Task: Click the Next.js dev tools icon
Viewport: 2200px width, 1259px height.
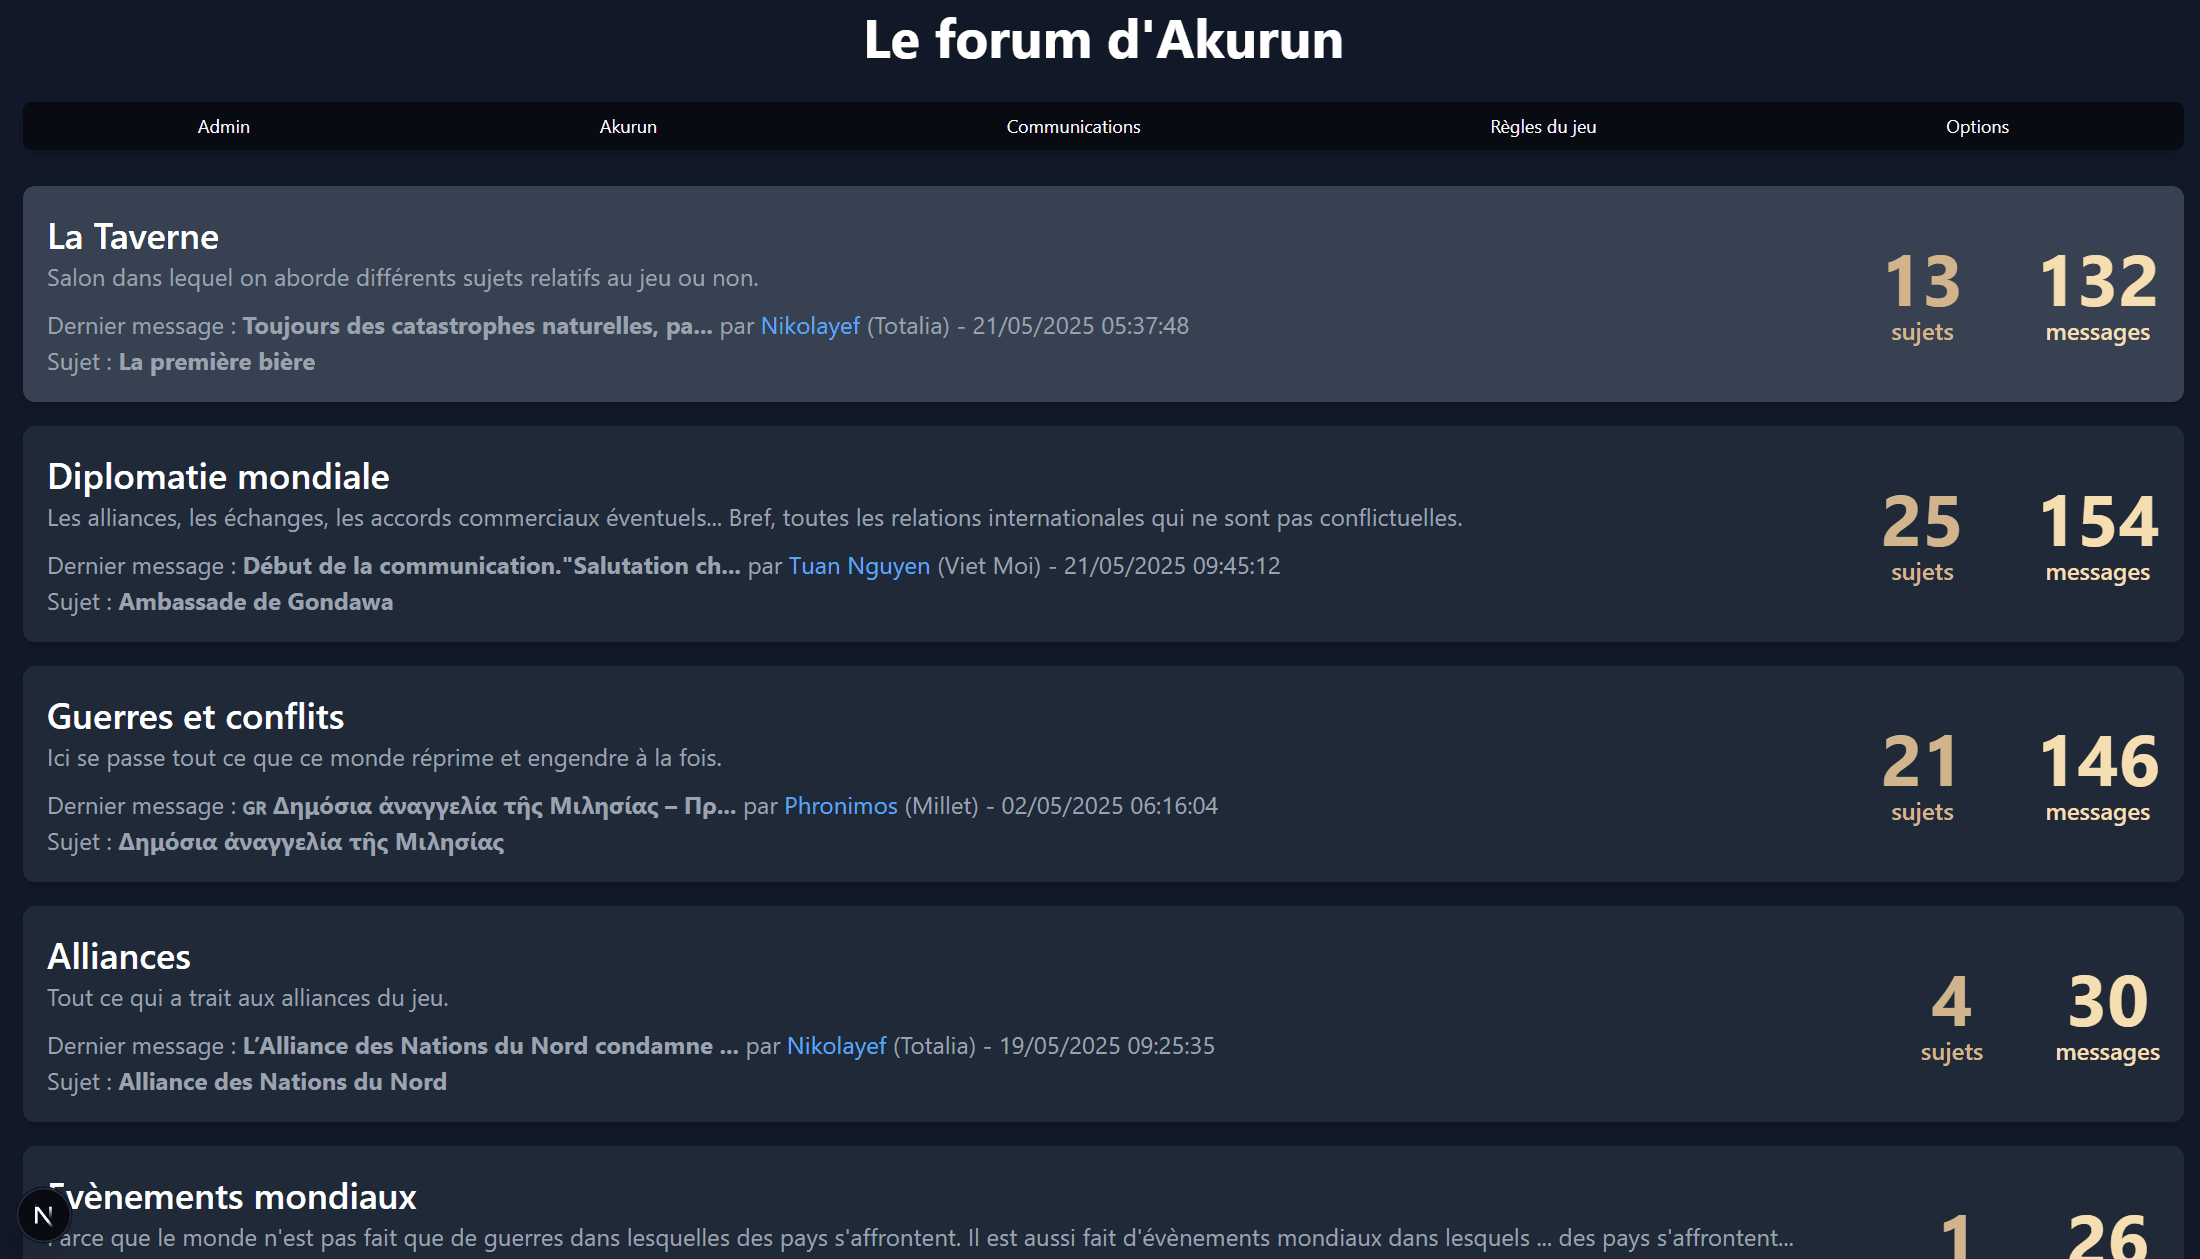Action: (x=43, y=1215)
